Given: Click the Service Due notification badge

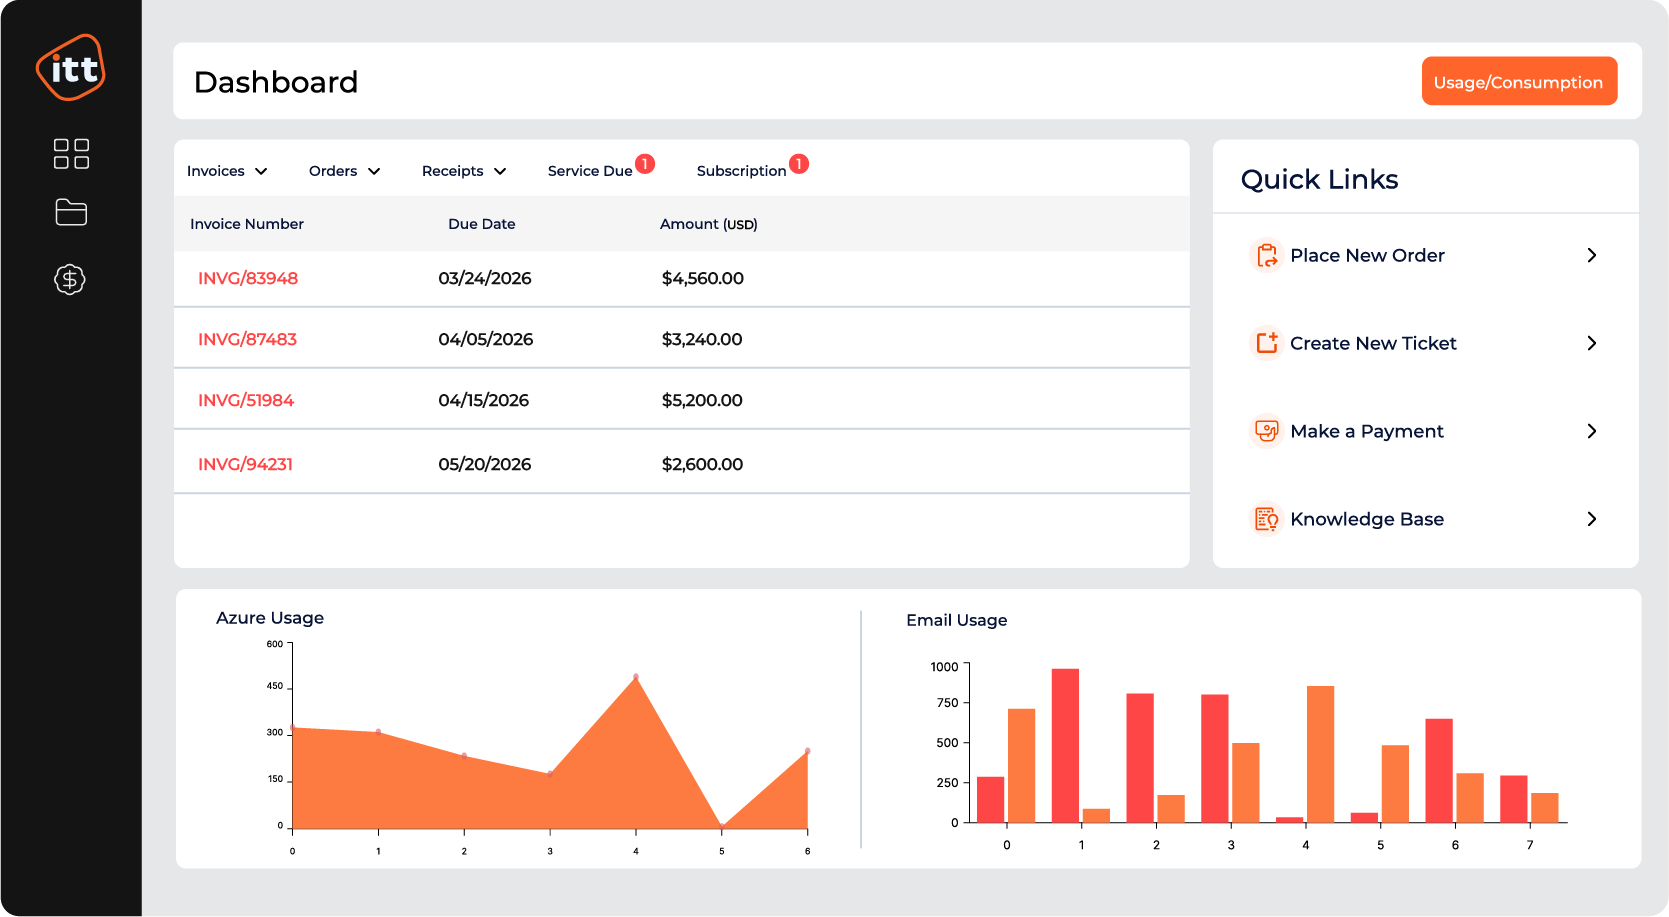Looking at the screenshot, I should point(645,164).
